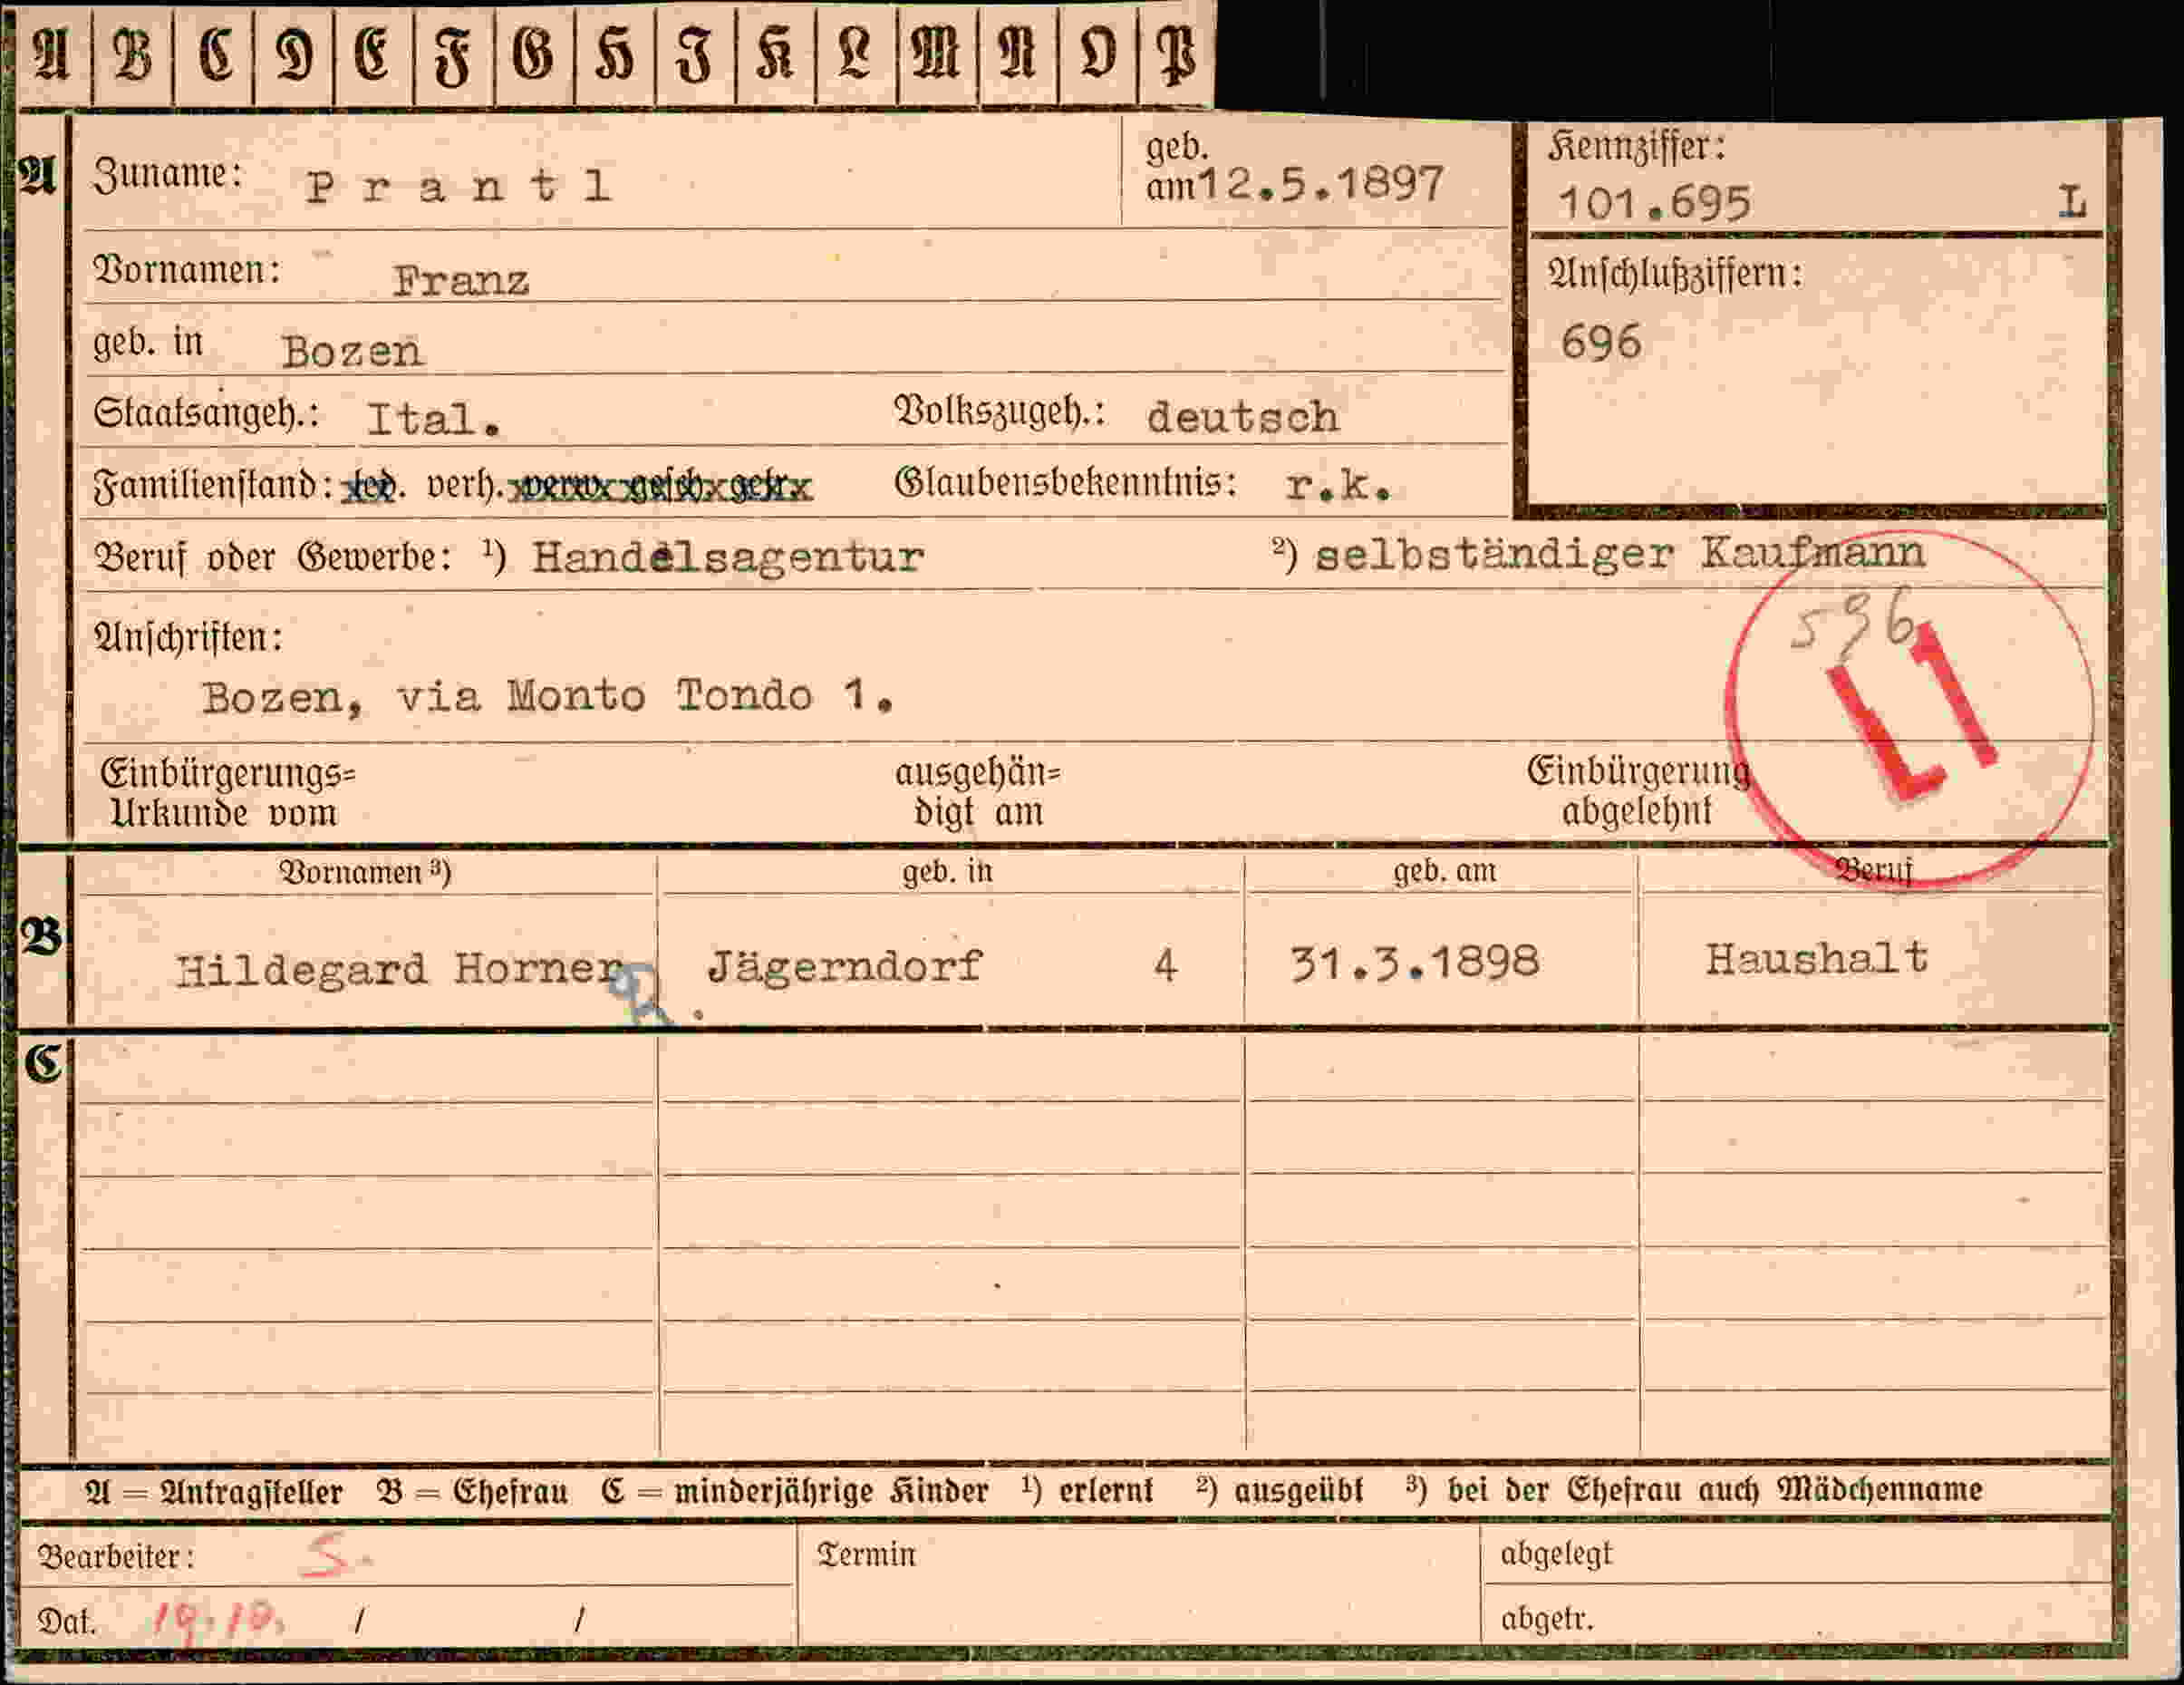This screenshot has width=2184, height=1685.
Task: Click the index tab letter C
Action: tap(215, 53)
